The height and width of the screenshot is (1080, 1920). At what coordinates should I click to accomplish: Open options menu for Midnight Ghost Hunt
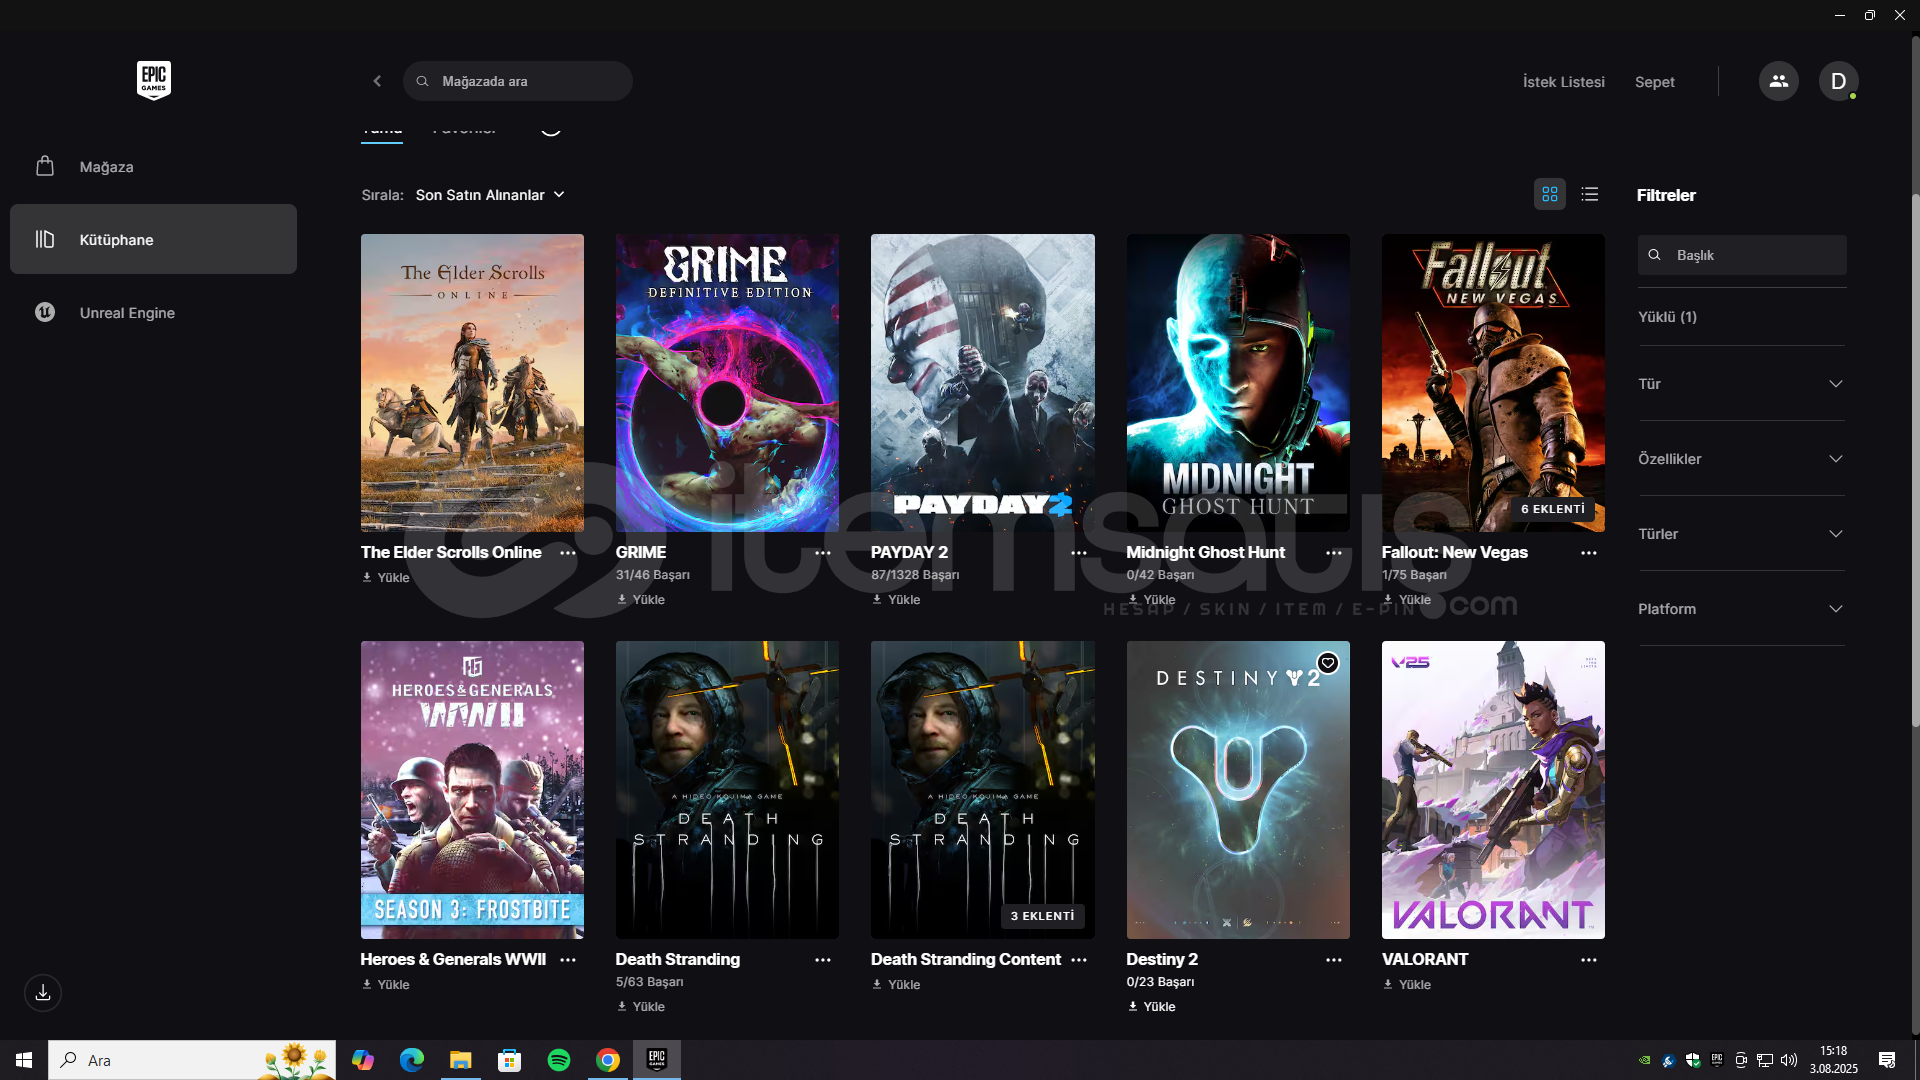(x=1334, y=553)
